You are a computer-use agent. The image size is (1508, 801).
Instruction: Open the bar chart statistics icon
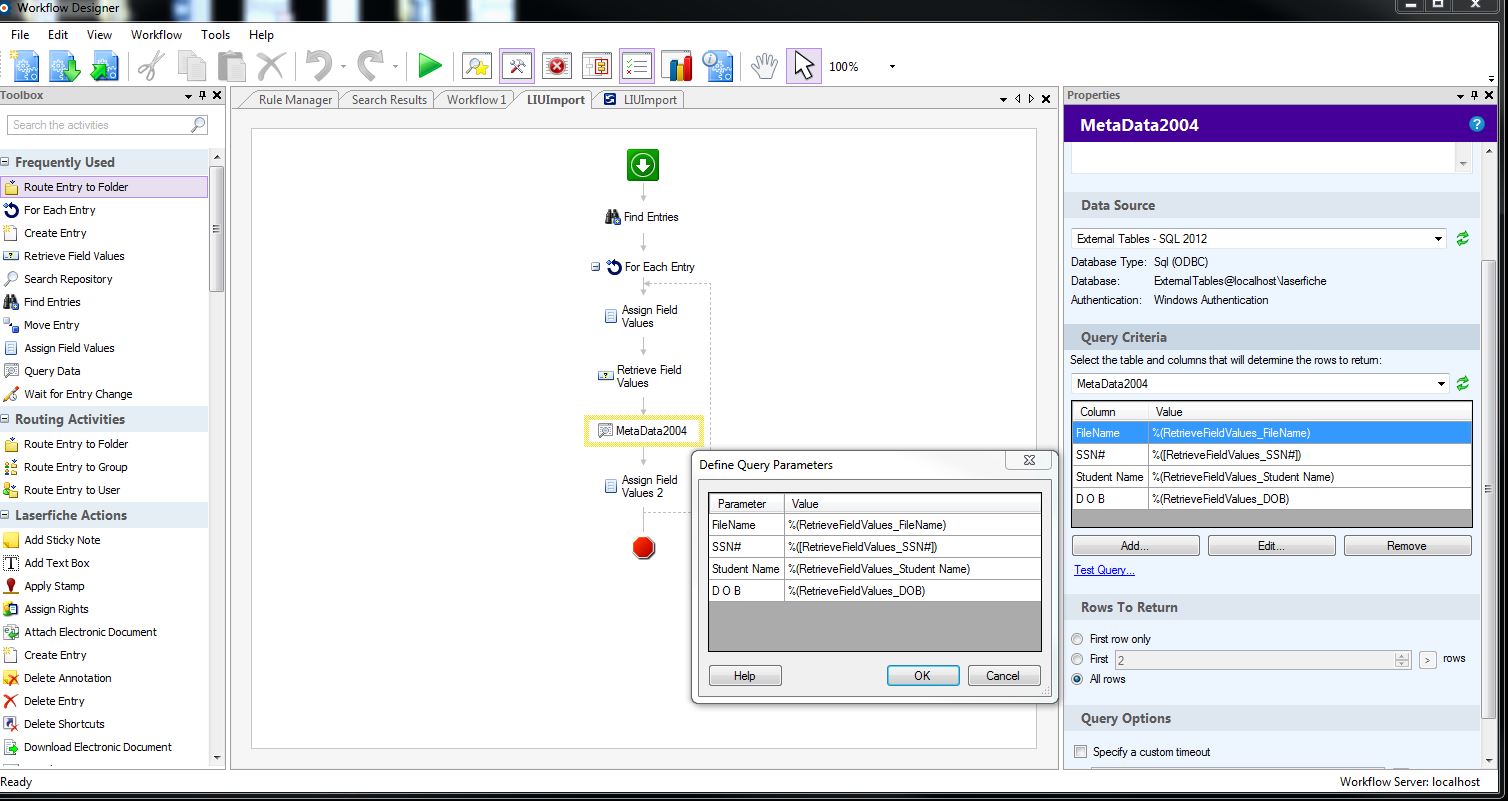click(x=677, y=66)
